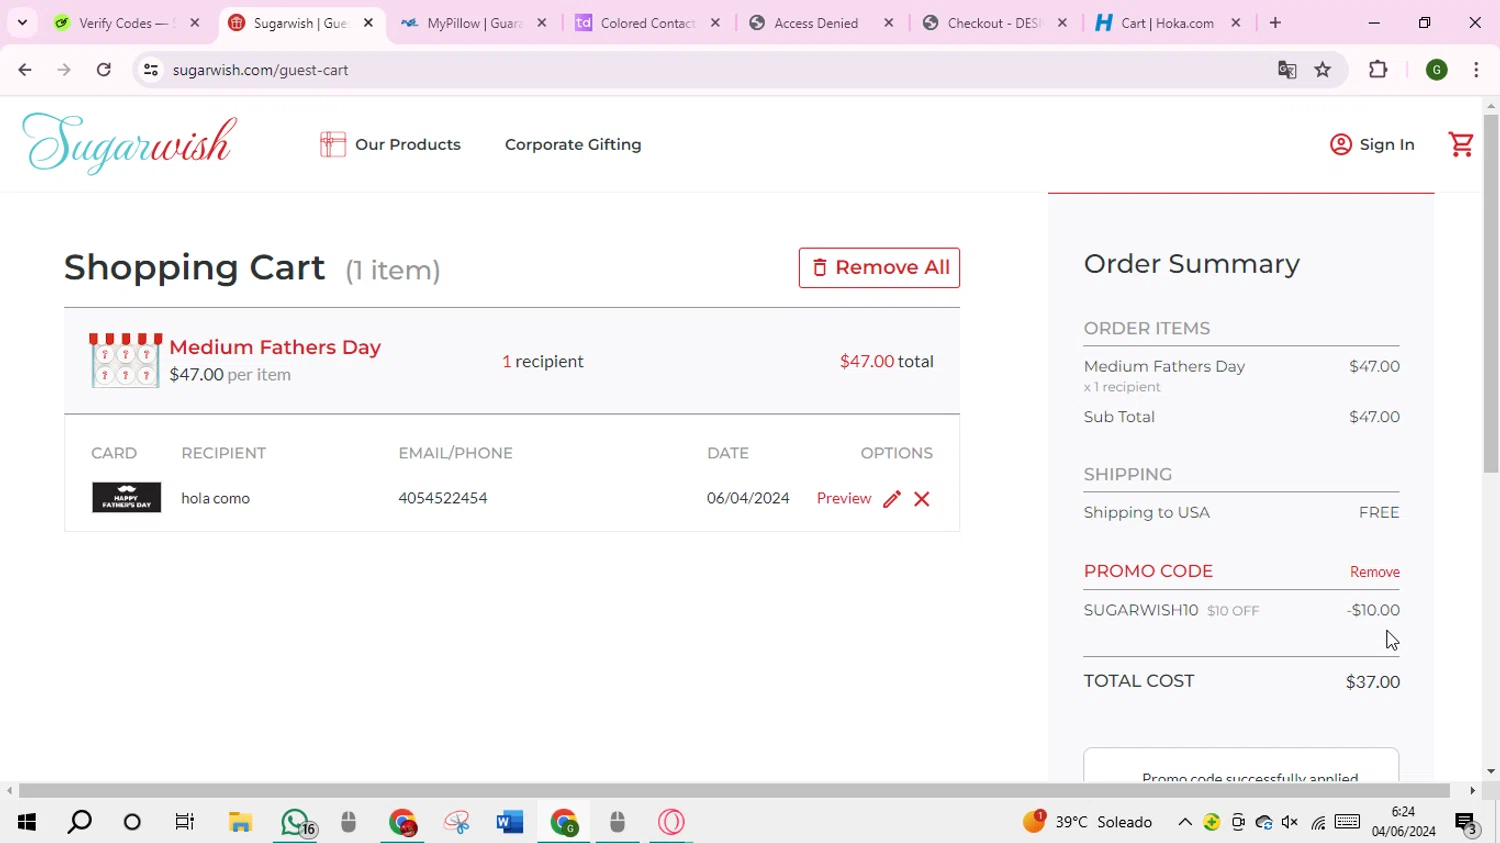Close the Cart Hoka.com tab
The height and width of the screenshot is (843, 1500).
(1236, 22)
